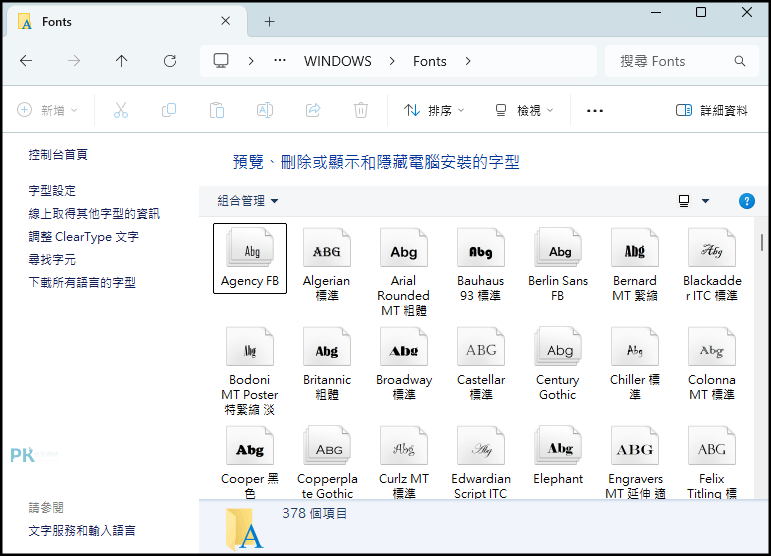Viewport: 771px width, 556px height.
Task: Select the Agency FB font
Action: point(250,259)
